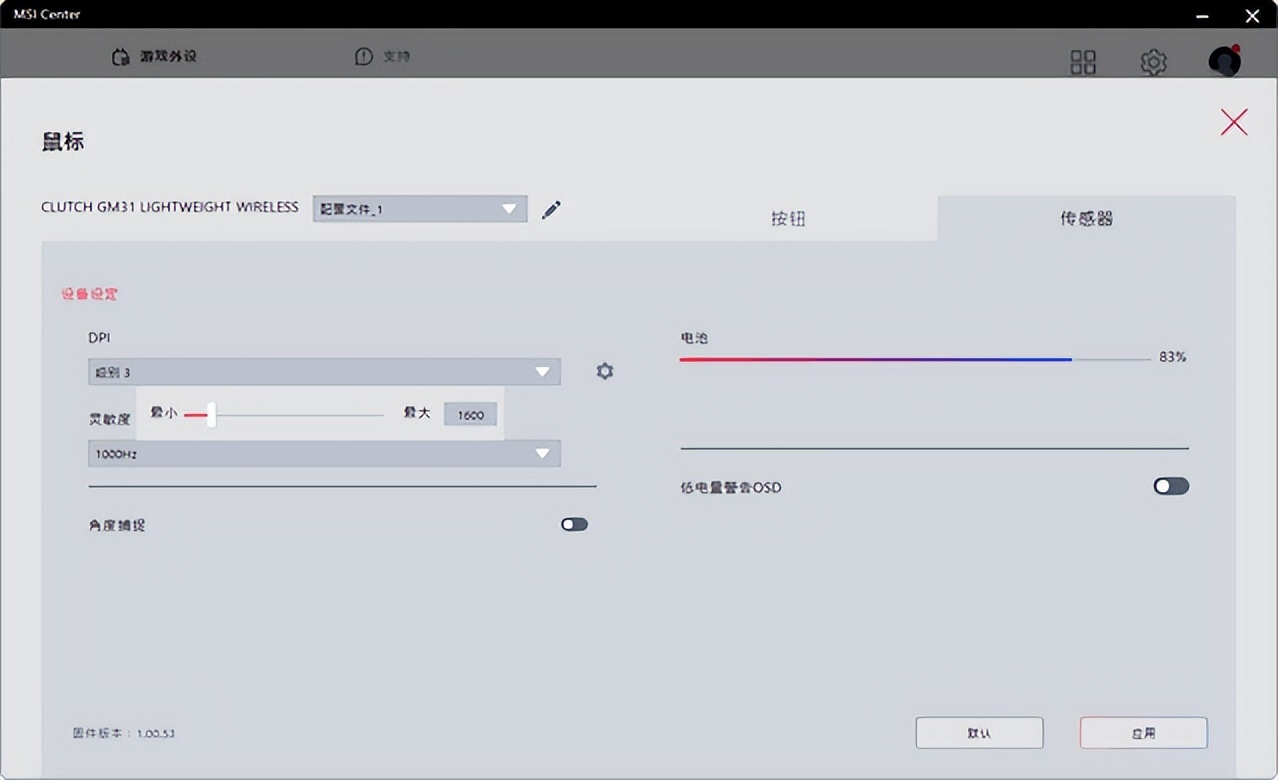Open the 游戏外设 gaming gear section
Screen dimensions: 1278x780
154,57
